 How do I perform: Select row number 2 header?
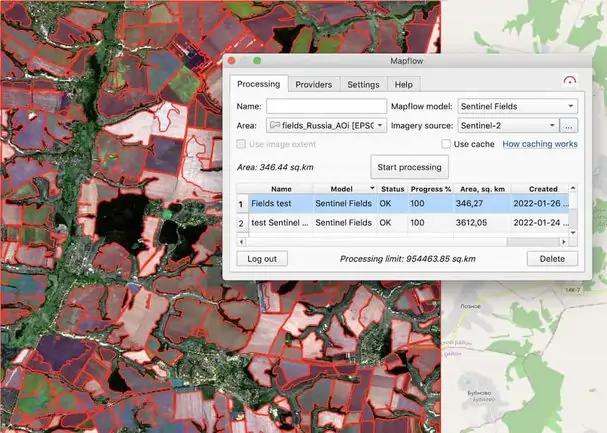point(242,223)
